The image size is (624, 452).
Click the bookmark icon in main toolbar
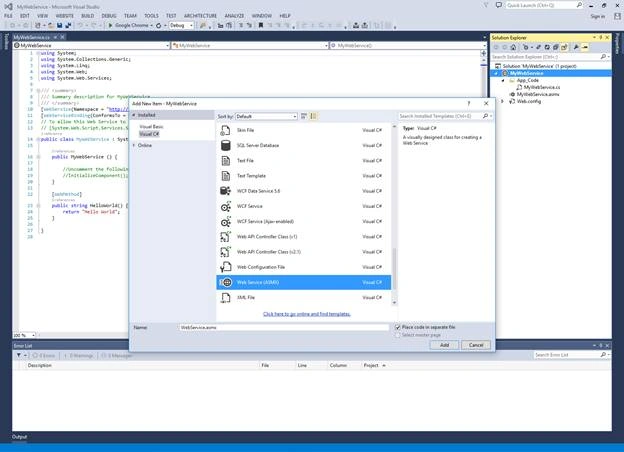point(261,25)
